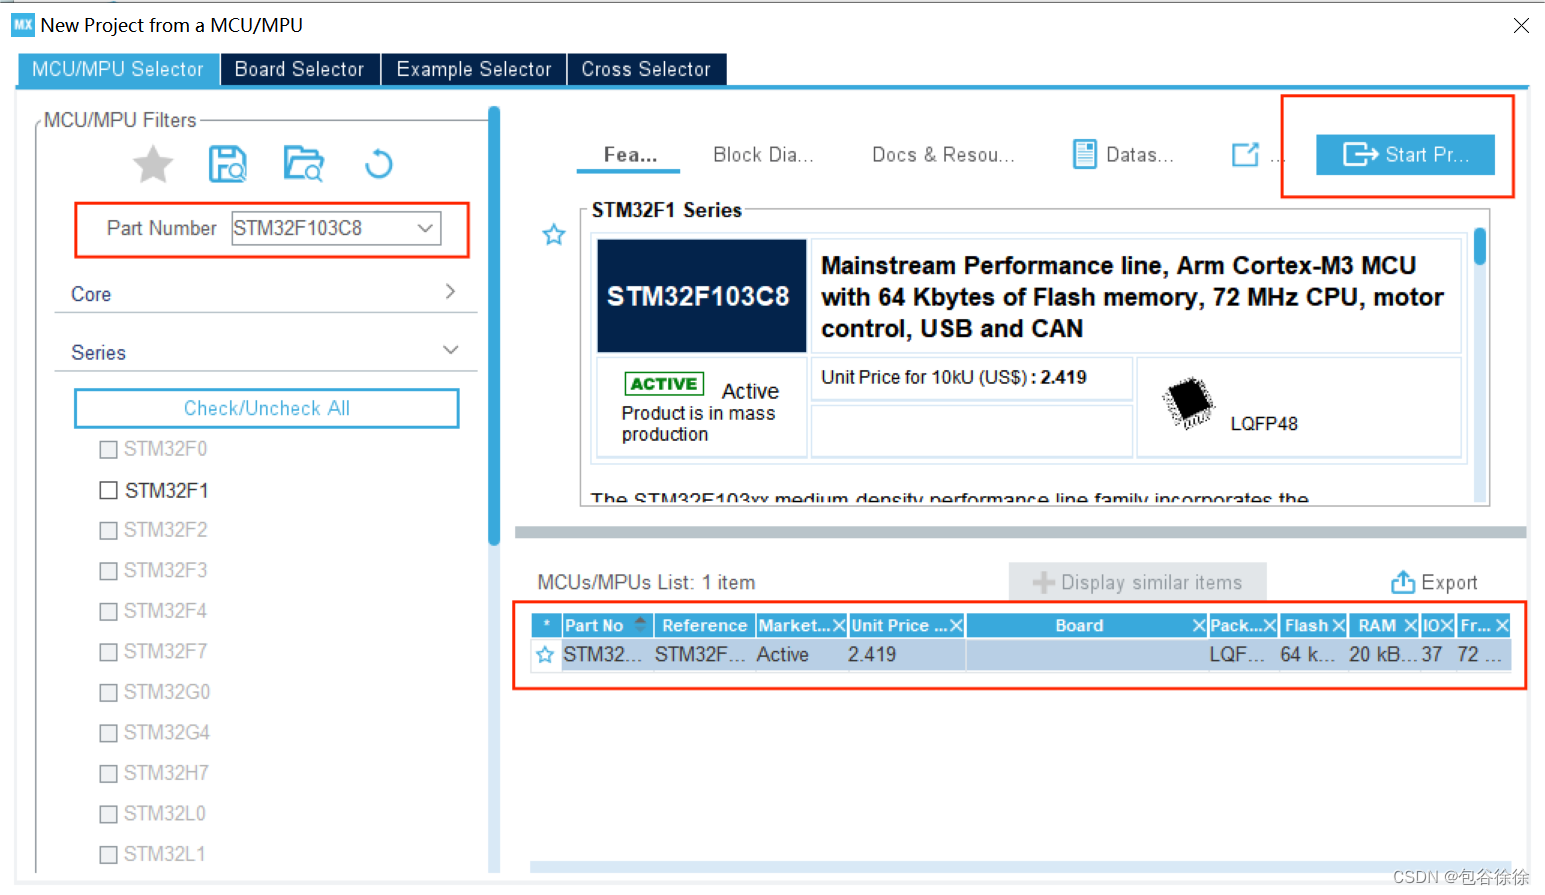
Task: Click the splitter bar above MCU list
Action: [1020, 532]
